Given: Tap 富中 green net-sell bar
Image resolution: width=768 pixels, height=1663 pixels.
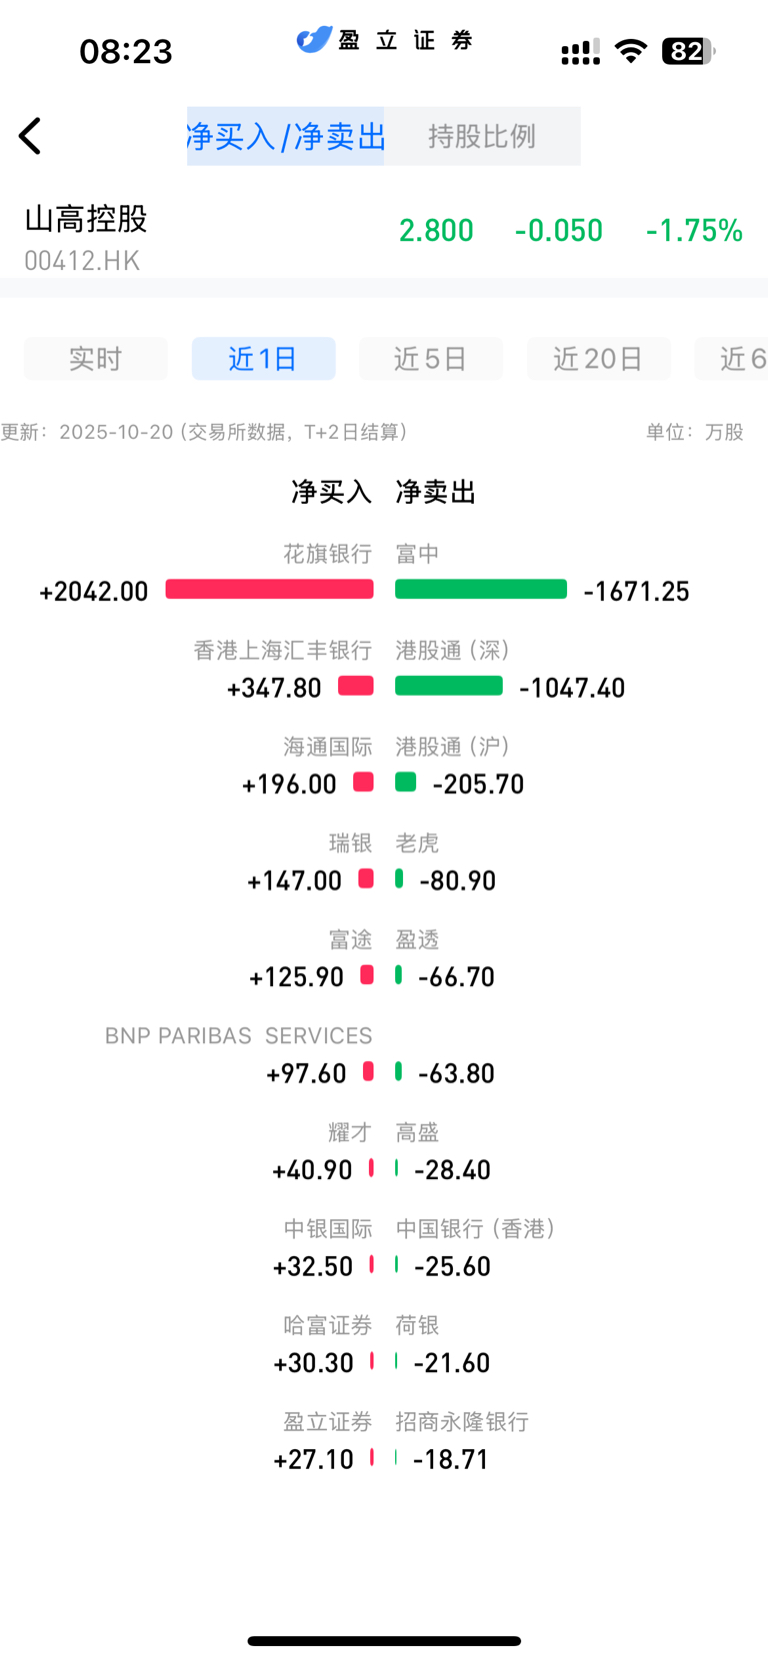Looking at the screenshot, I should 481,589.
